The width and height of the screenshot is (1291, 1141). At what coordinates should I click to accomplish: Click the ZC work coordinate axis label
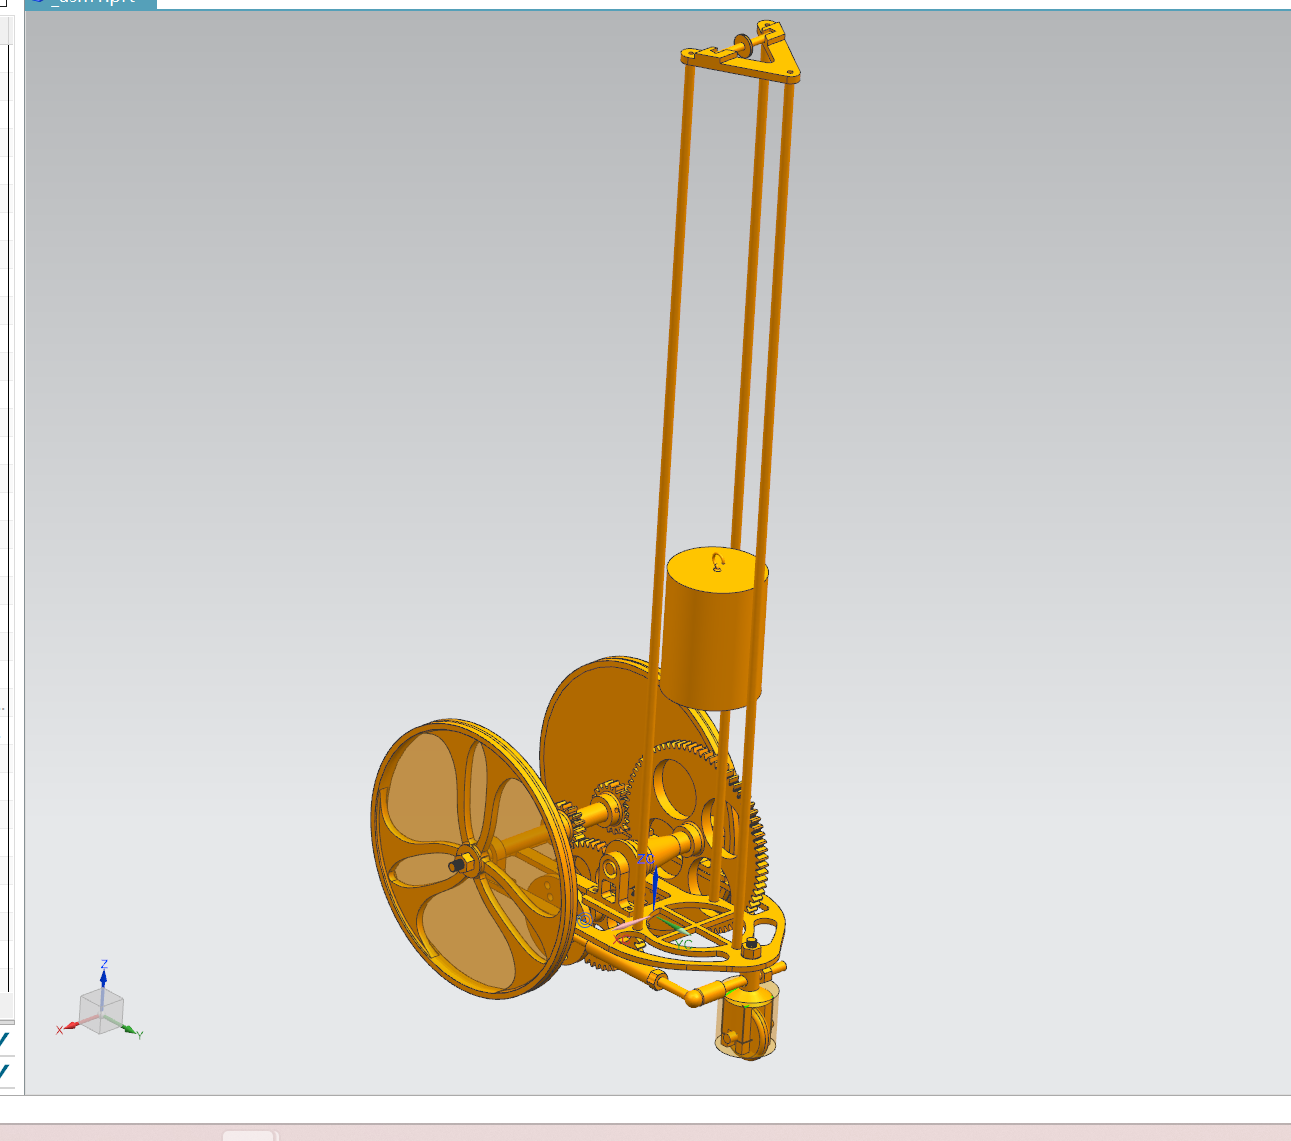pos(645,859)
